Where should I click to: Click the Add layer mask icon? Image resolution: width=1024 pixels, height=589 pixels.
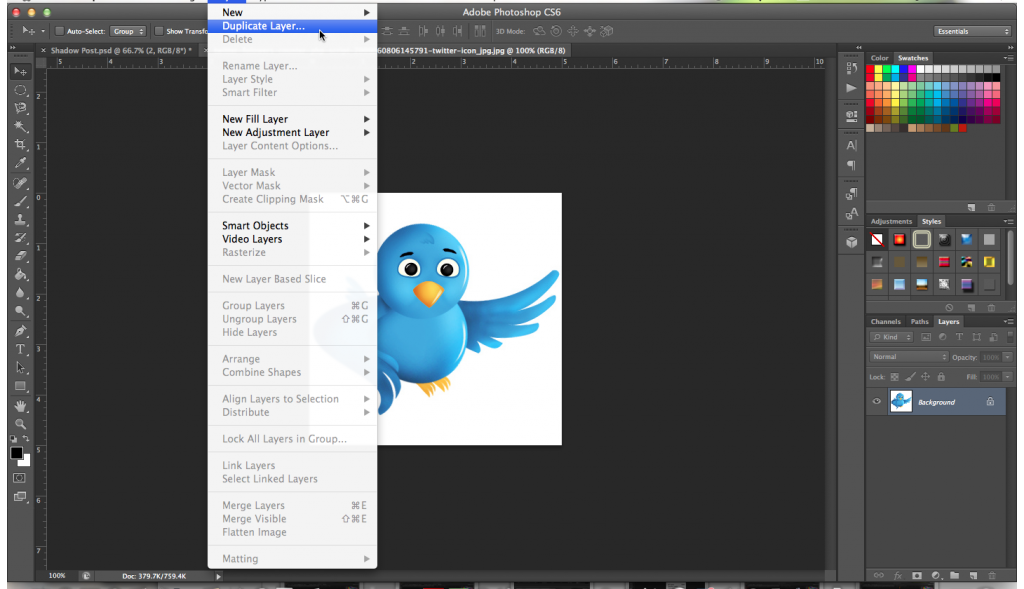click(x=917, y=575)
